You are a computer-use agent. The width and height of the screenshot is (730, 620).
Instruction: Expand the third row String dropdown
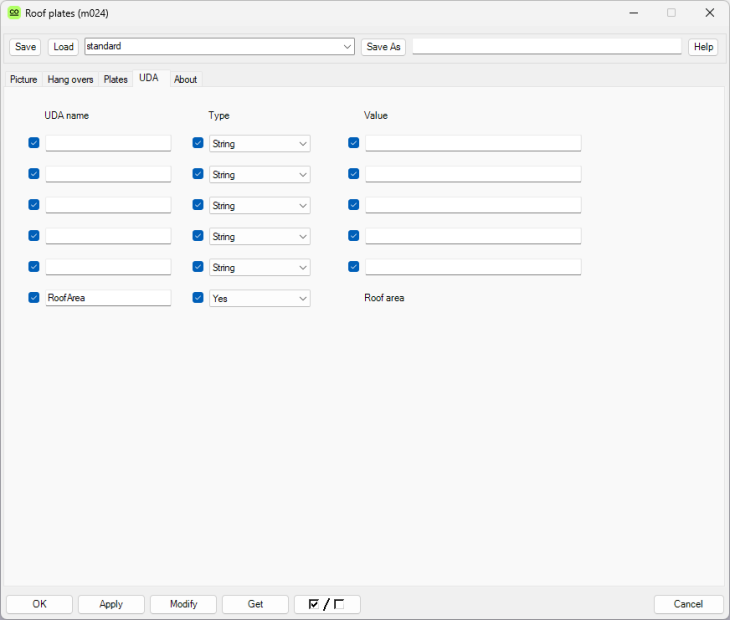click(x=260, y=206)
